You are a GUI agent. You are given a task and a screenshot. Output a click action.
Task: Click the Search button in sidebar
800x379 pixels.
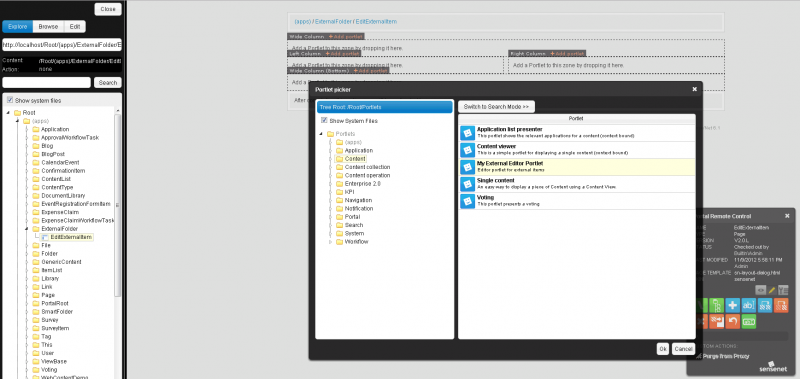click(x=108, y=83)
